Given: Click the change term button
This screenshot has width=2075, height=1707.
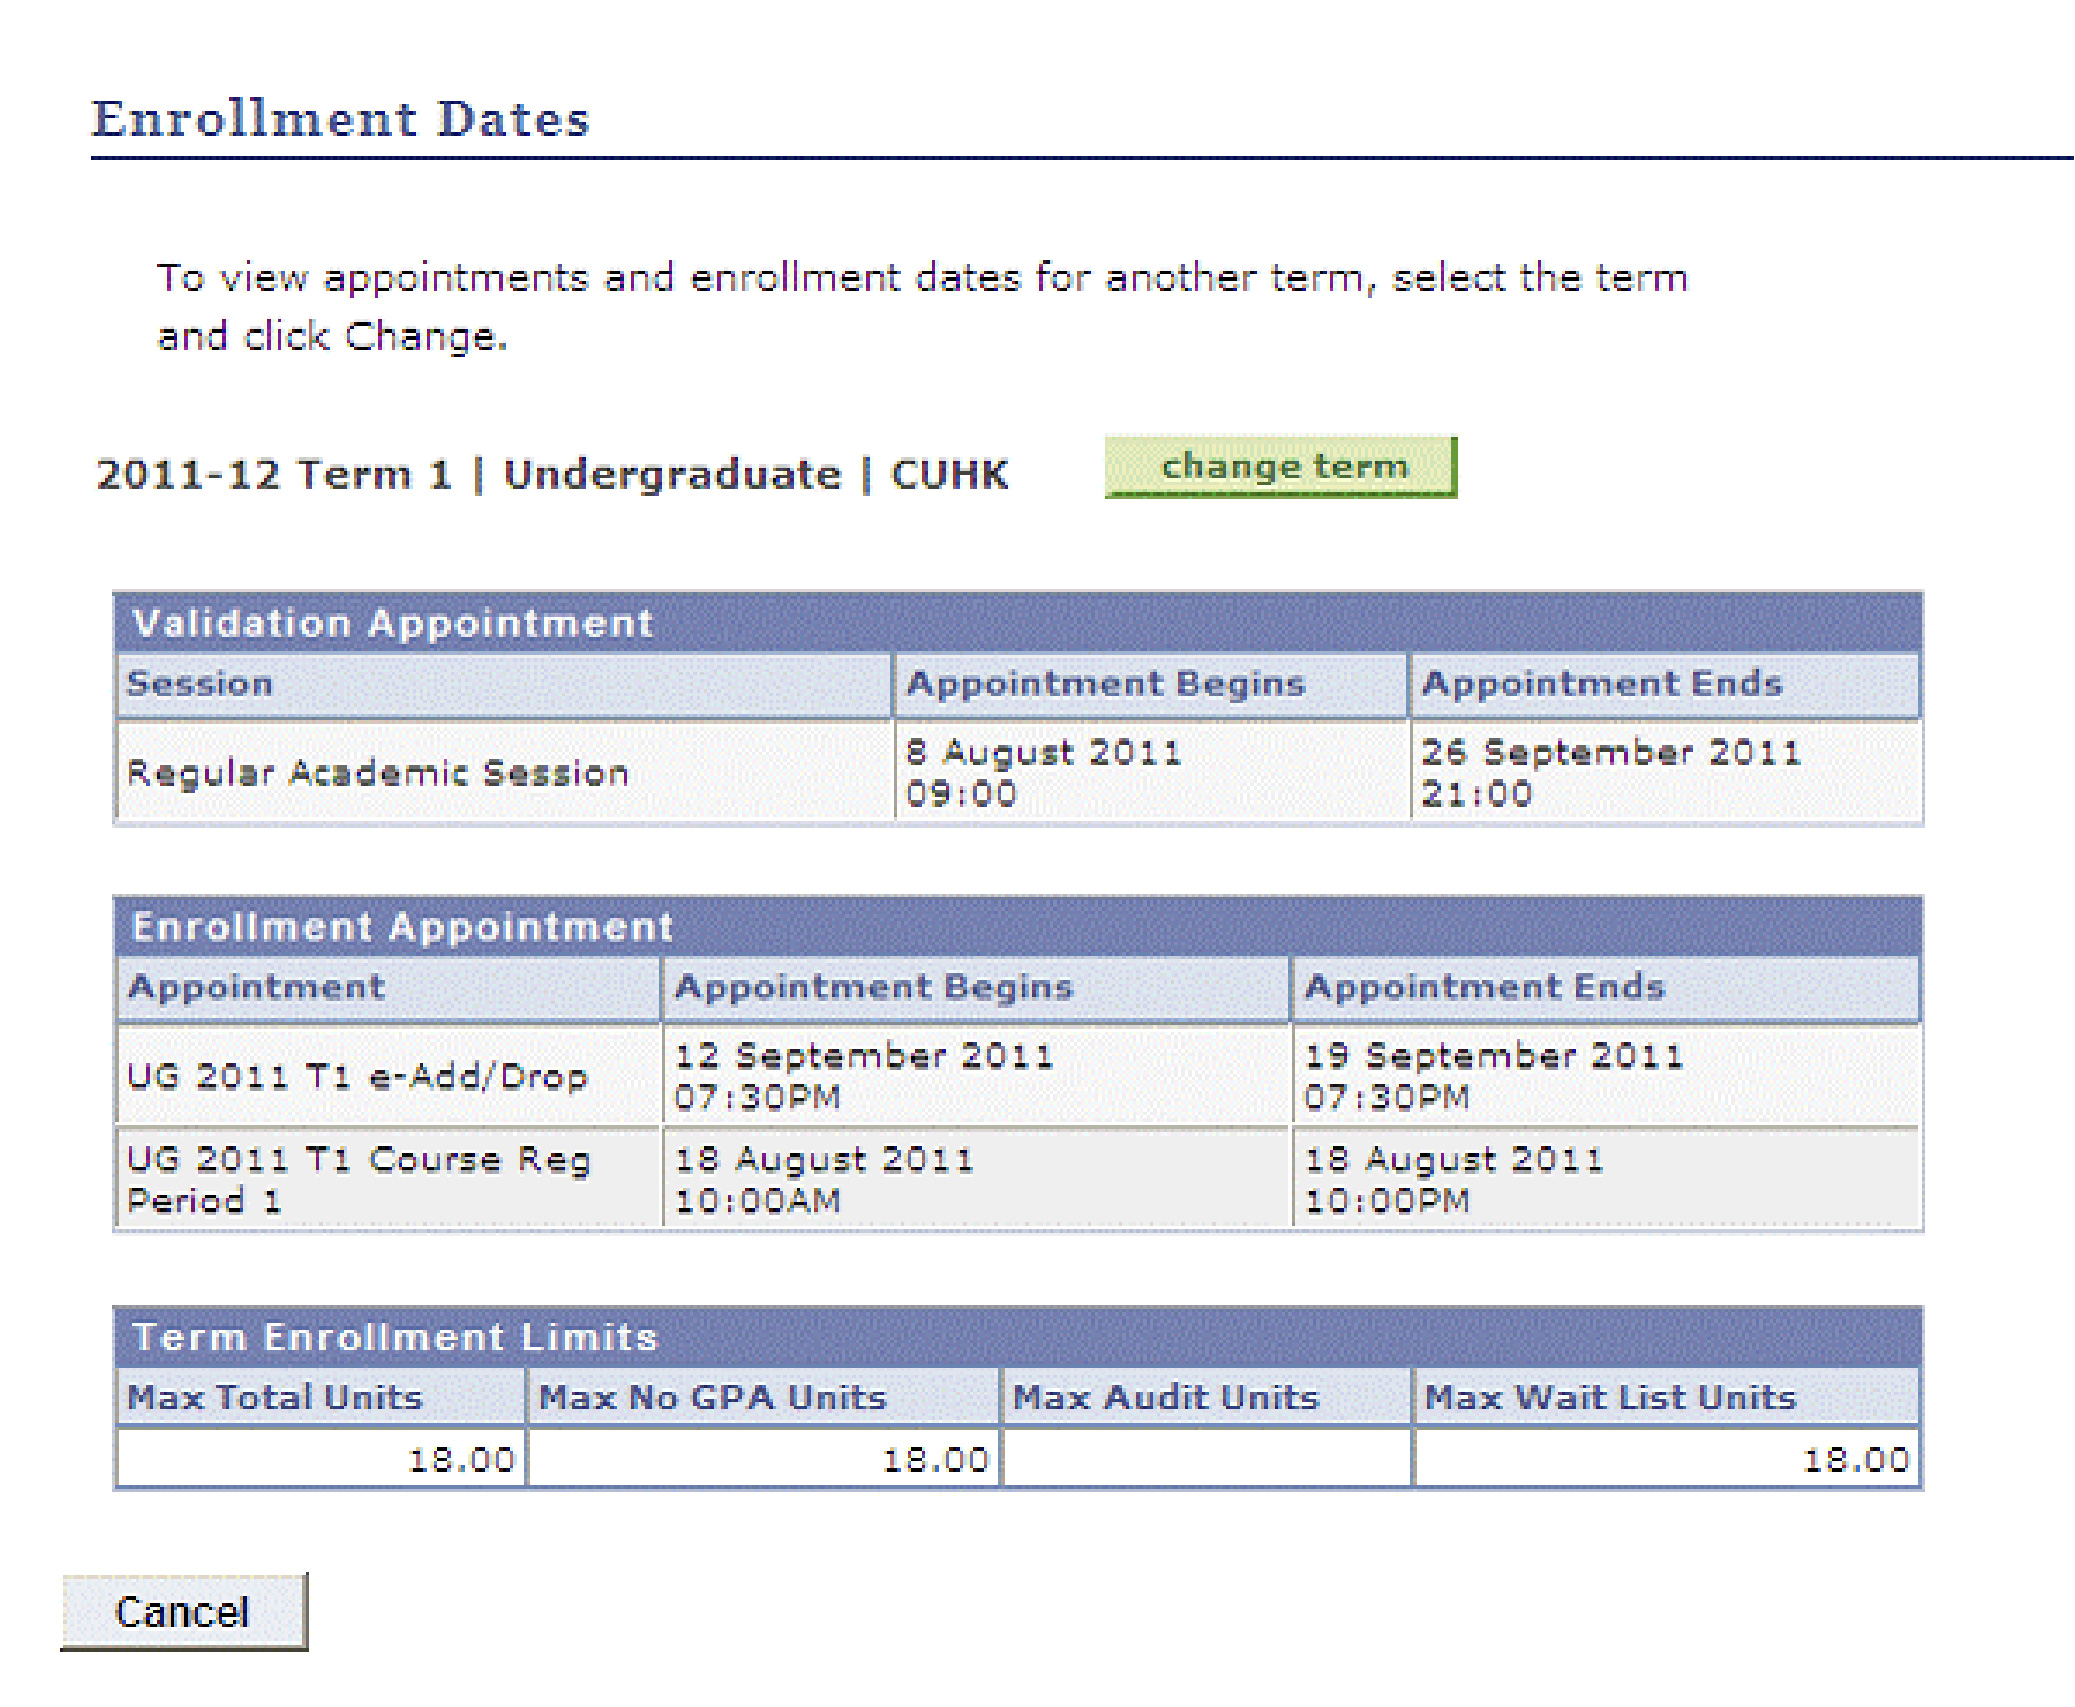Looking at the screenshot, I should click(1280, 467).
